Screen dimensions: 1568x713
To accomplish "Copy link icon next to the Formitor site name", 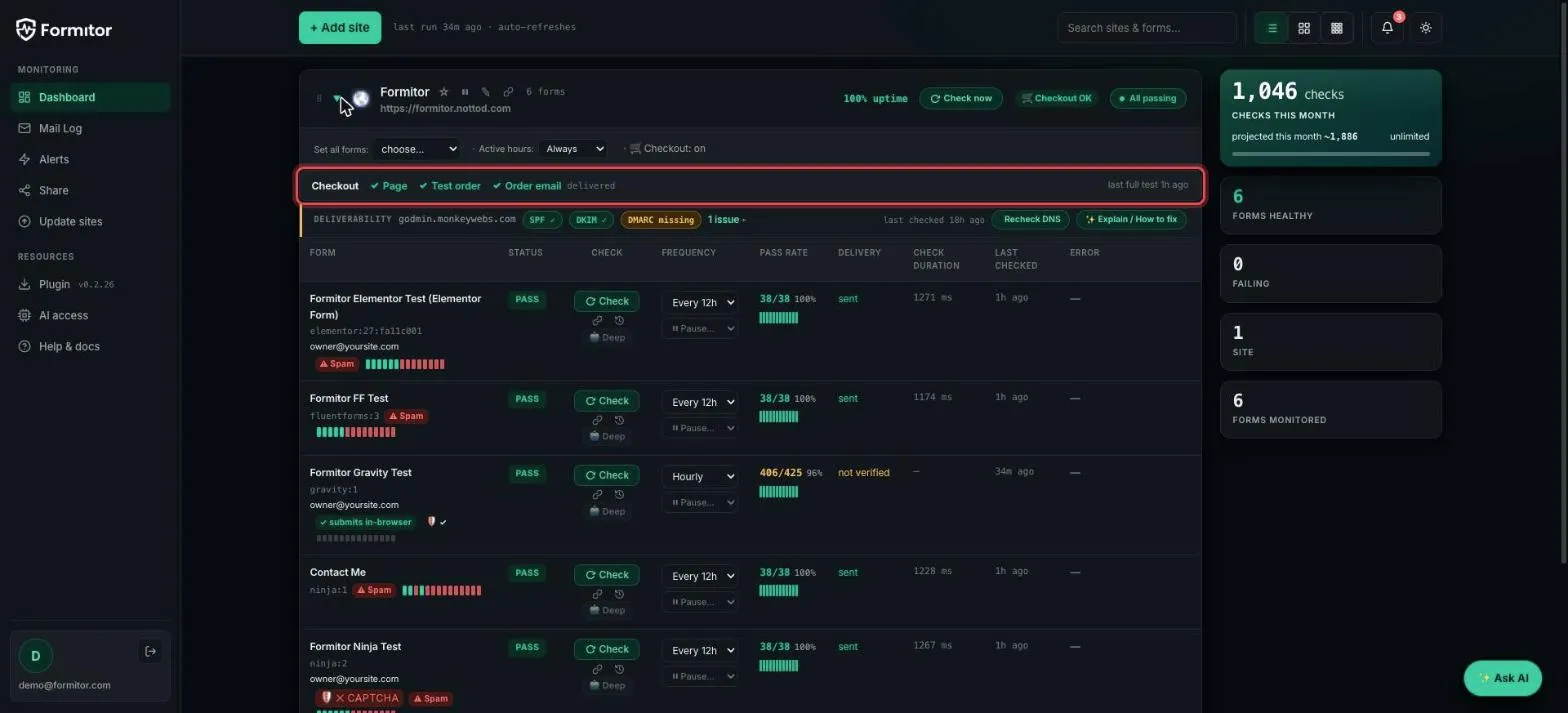I will [x=508, y=92].
